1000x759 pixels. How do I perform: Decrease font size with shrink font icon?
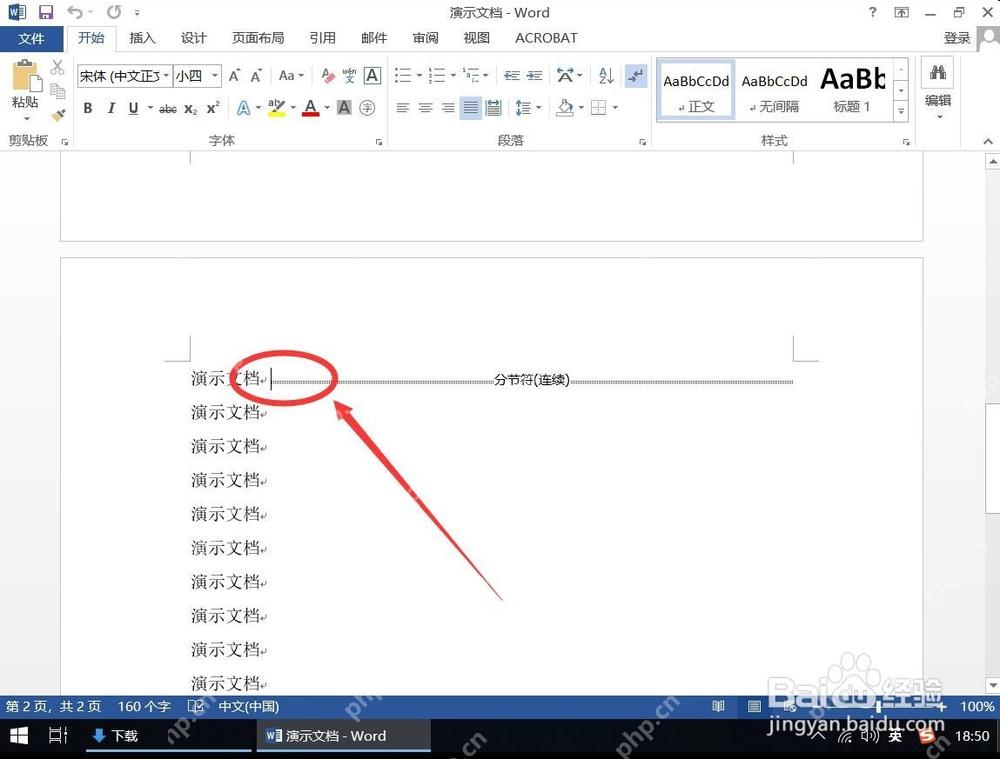(x=256, y=76)
